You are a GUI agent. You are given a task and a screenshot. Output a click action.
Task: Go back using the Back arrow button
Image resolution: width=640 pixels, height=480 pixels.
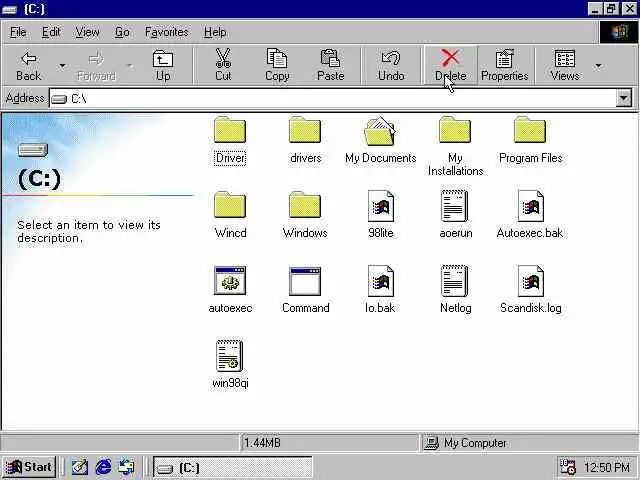[x=29, y=65]
